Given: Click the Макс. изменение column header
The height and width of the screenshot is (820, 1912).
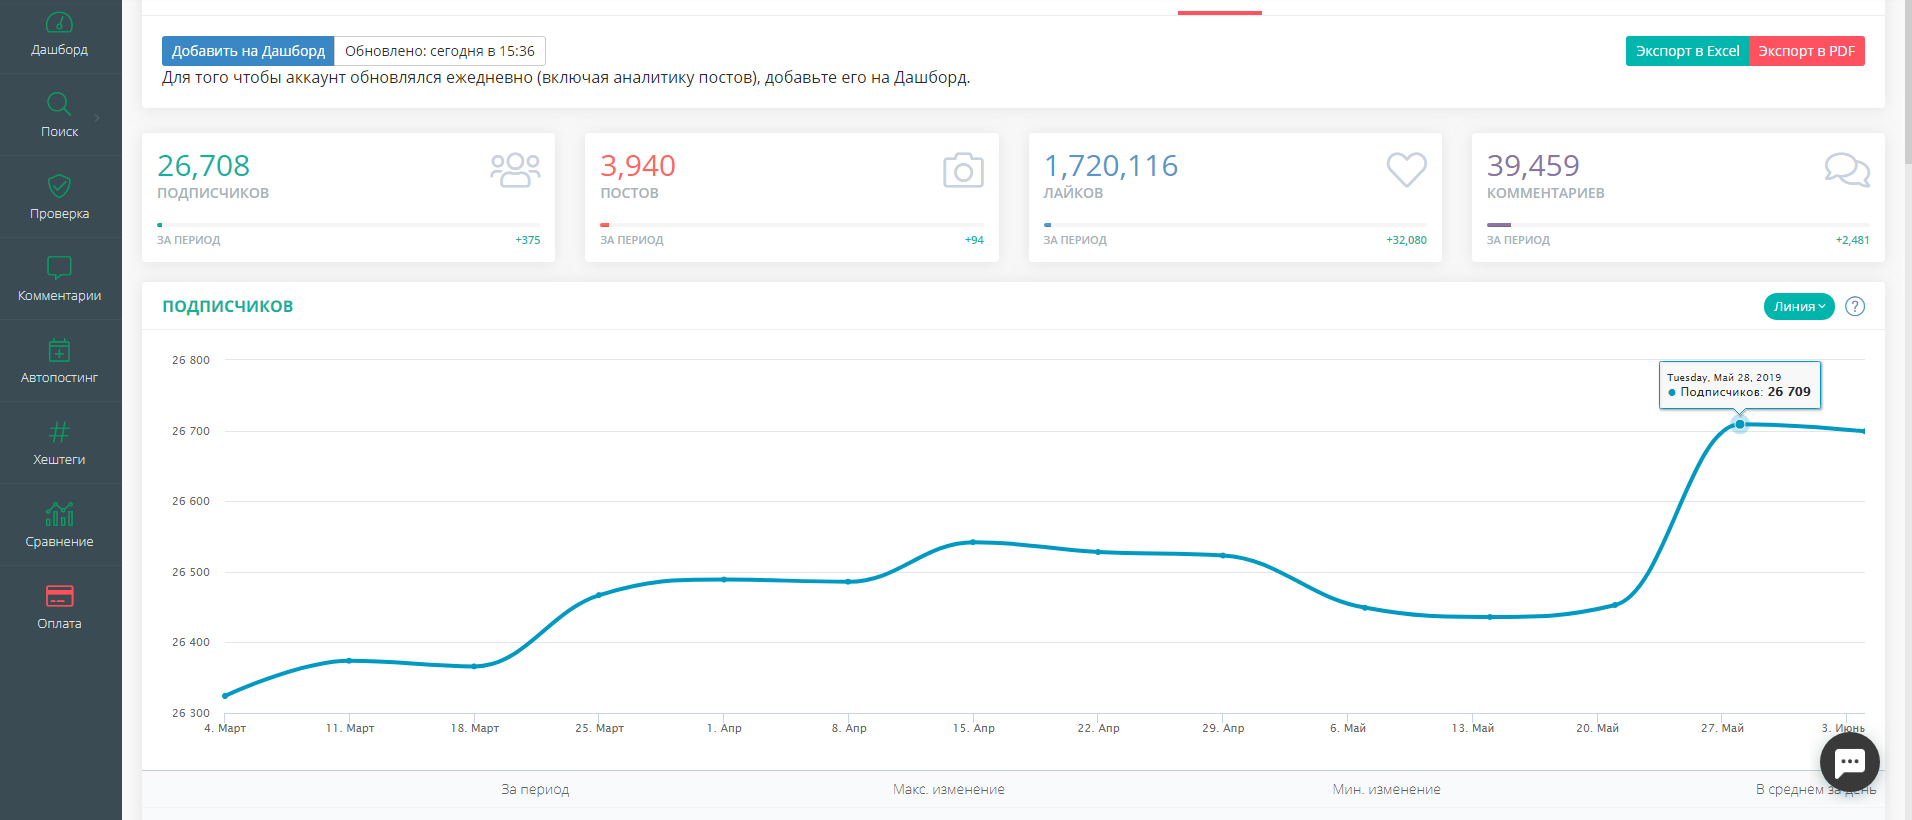Looking at the screenshot, I should click(x=949, y=789).
